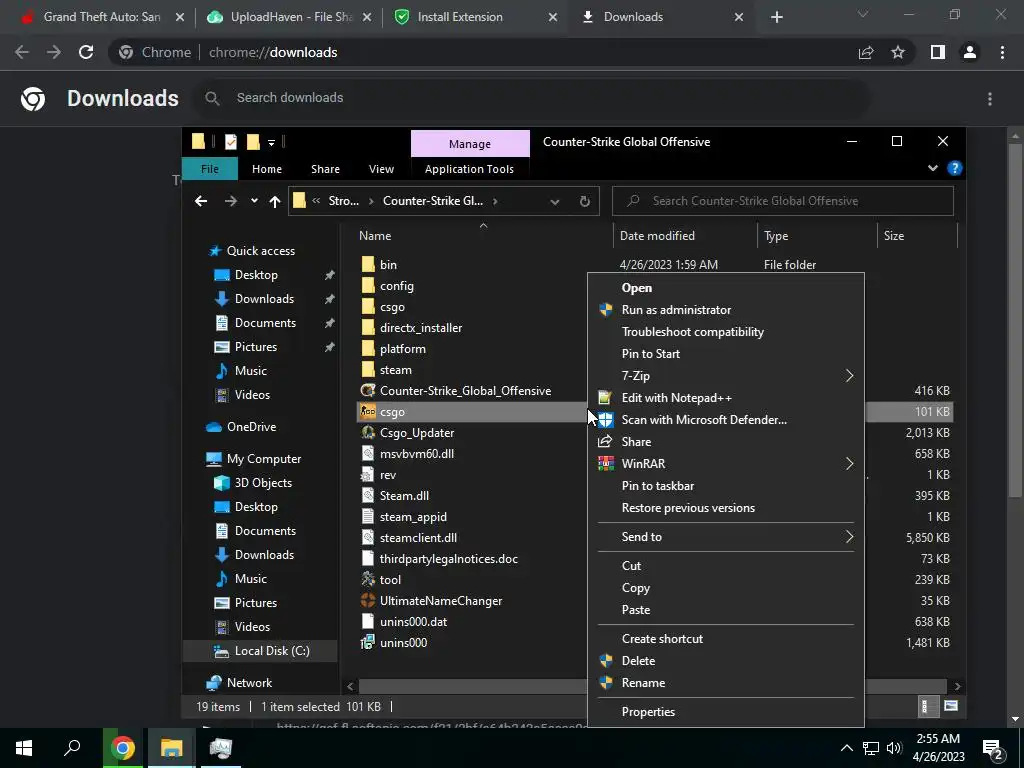Reload the Chrome page
The image size is (1024, 768).
tap(86, 52)
